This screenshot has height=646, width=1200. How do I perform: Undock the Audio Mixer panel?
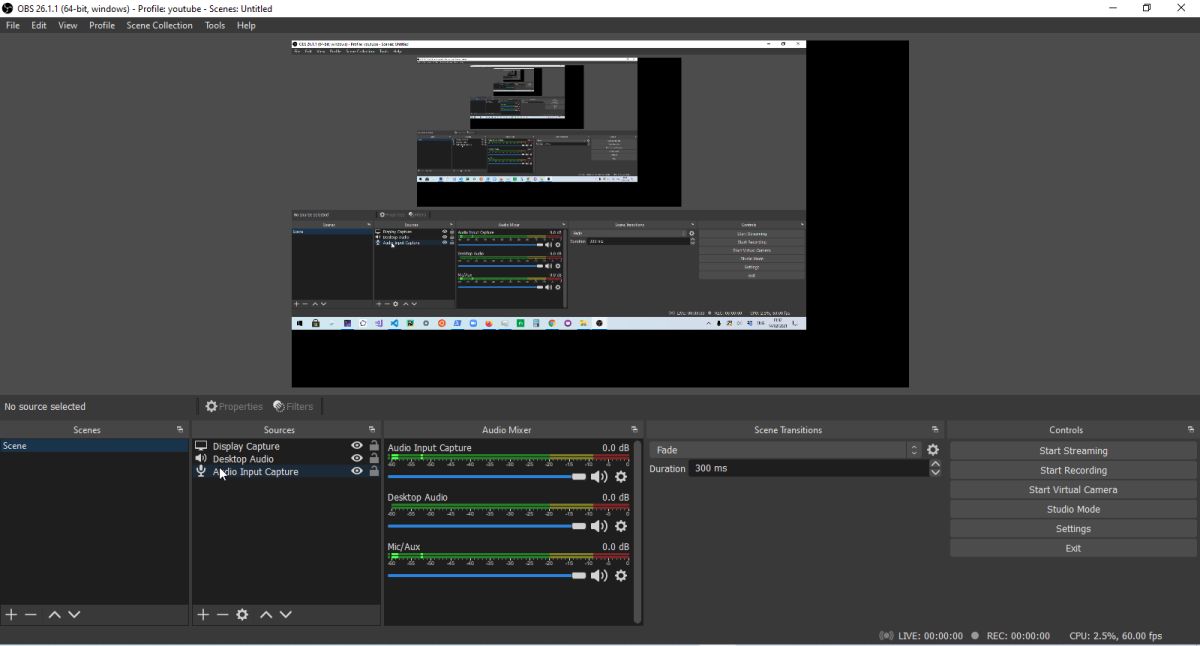pyautogui.click(x=634, y=430)
